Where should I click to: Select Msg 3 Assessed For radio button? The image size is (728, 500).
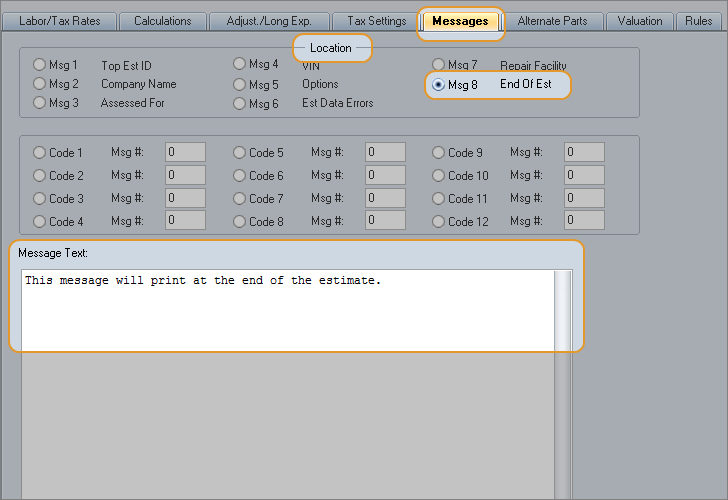pos(40,102)
